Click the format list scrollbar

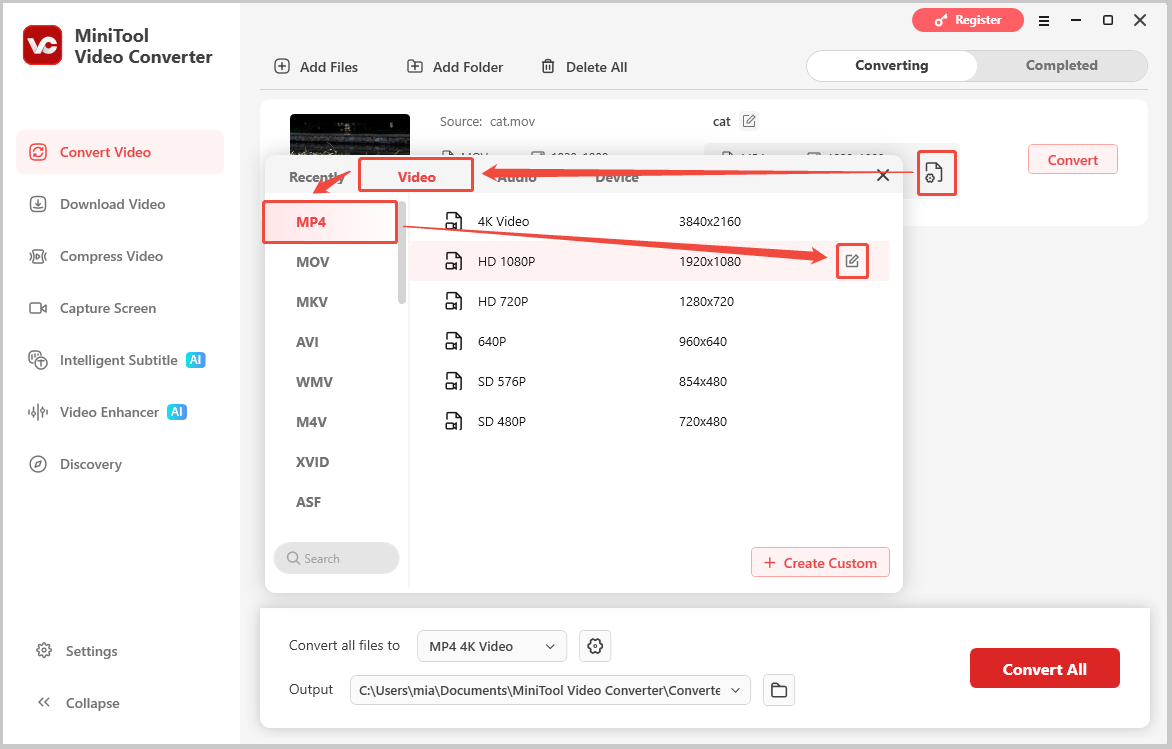coord(402,253)
